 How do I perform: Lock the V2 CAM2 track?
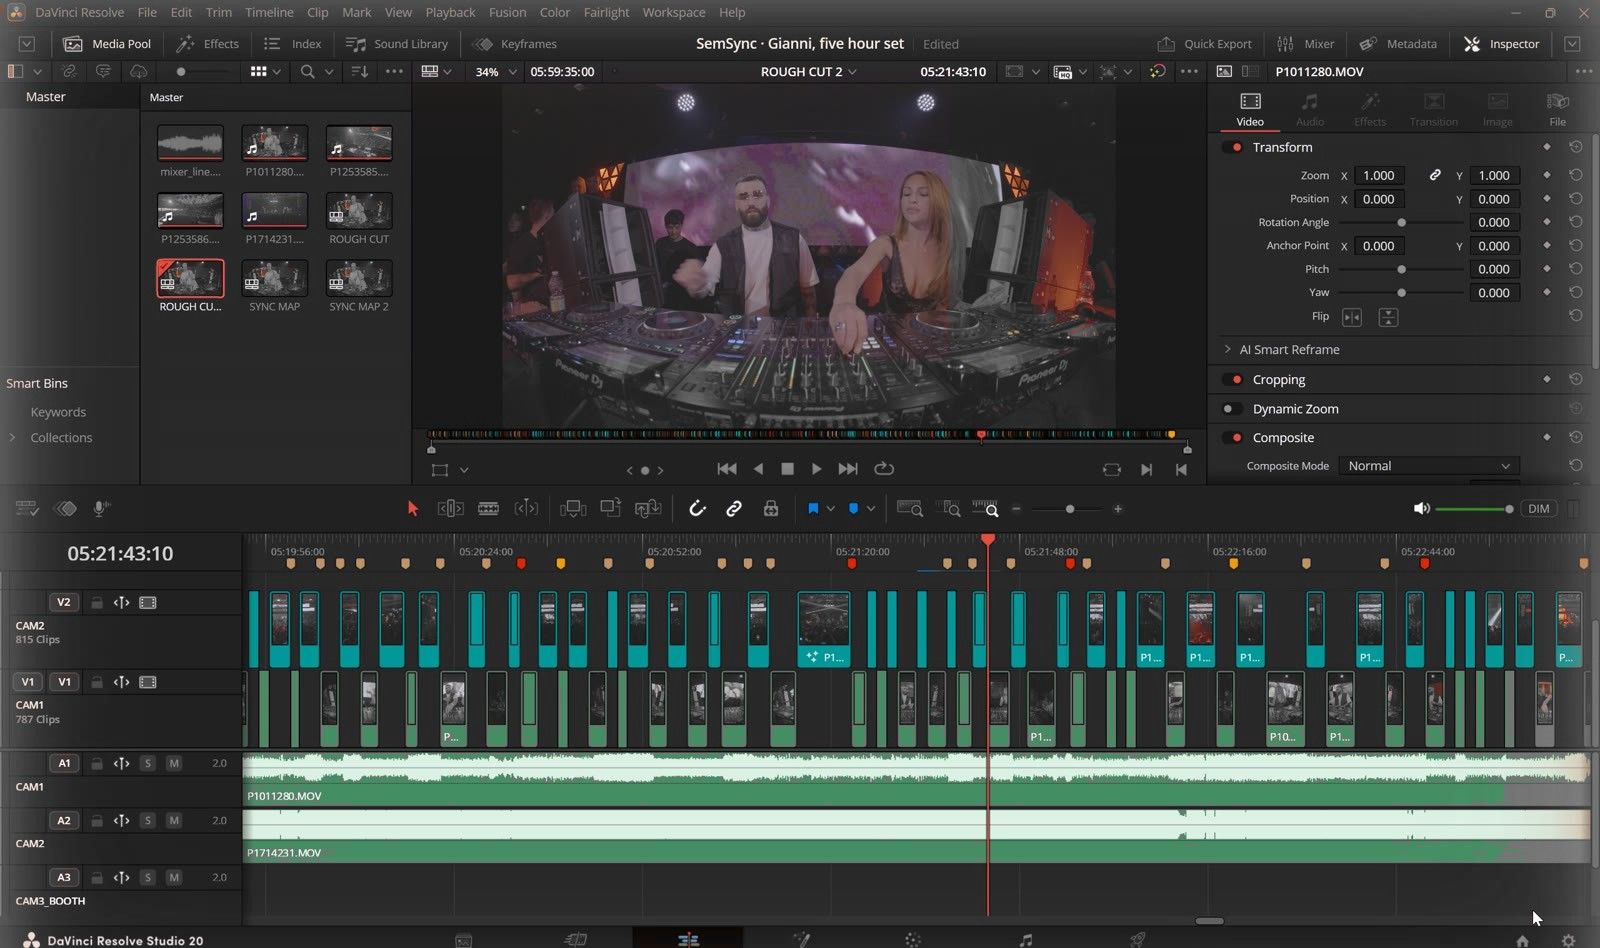97,602
